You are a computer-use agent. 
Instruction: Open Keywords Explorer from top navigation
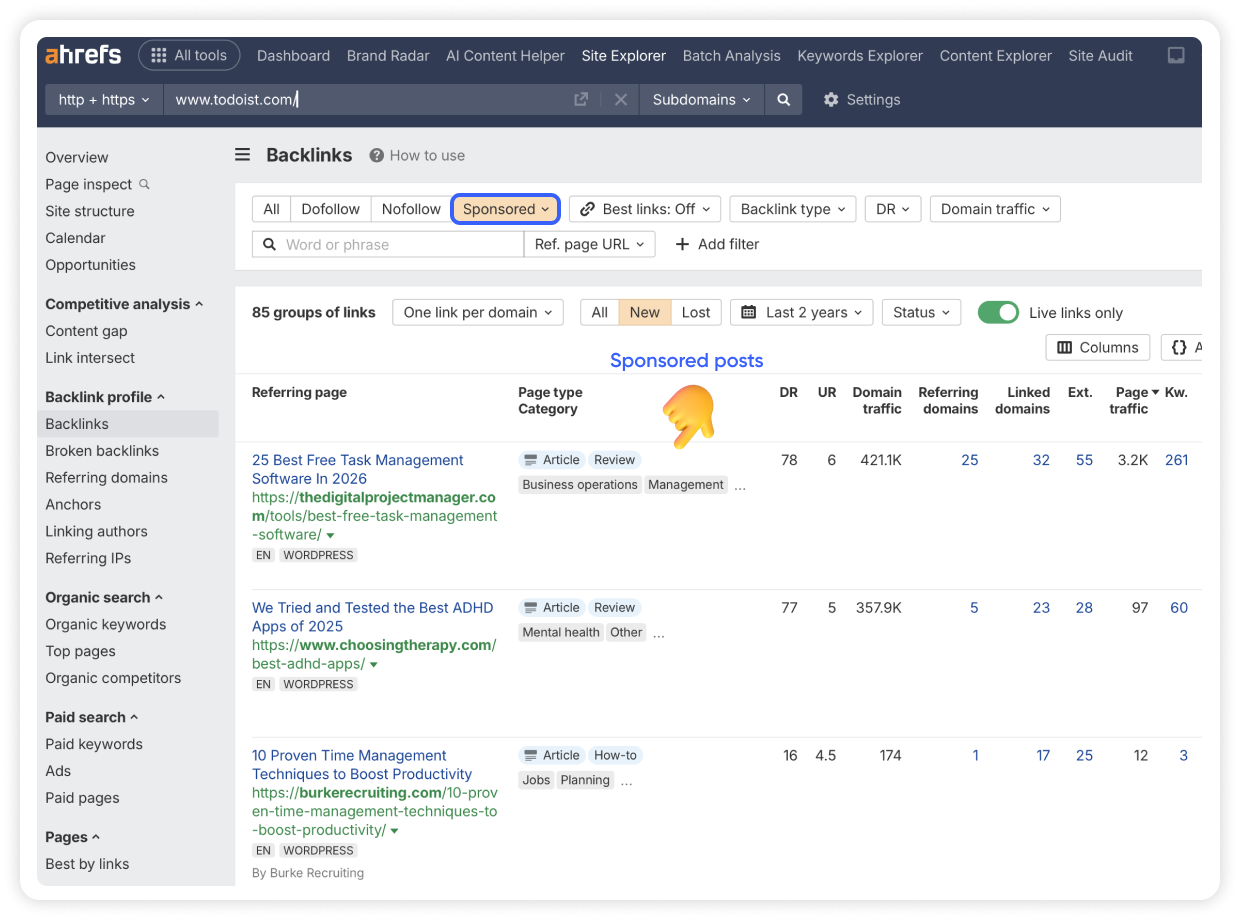pos(859,56)
